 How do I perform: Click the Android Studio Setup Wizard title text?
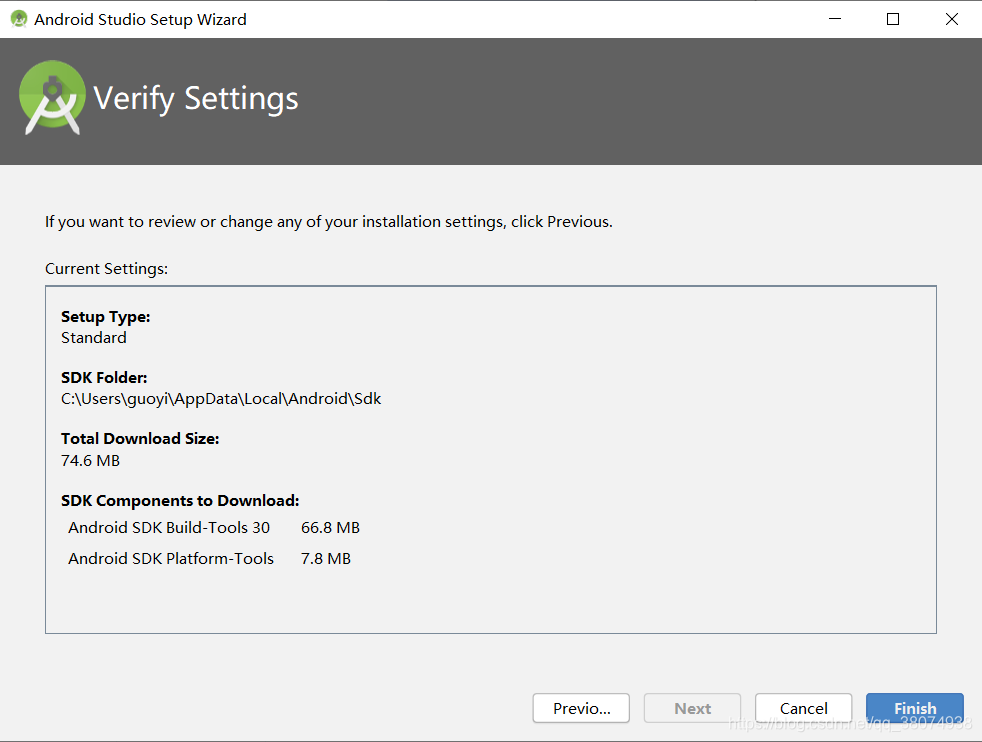(140, 19)
